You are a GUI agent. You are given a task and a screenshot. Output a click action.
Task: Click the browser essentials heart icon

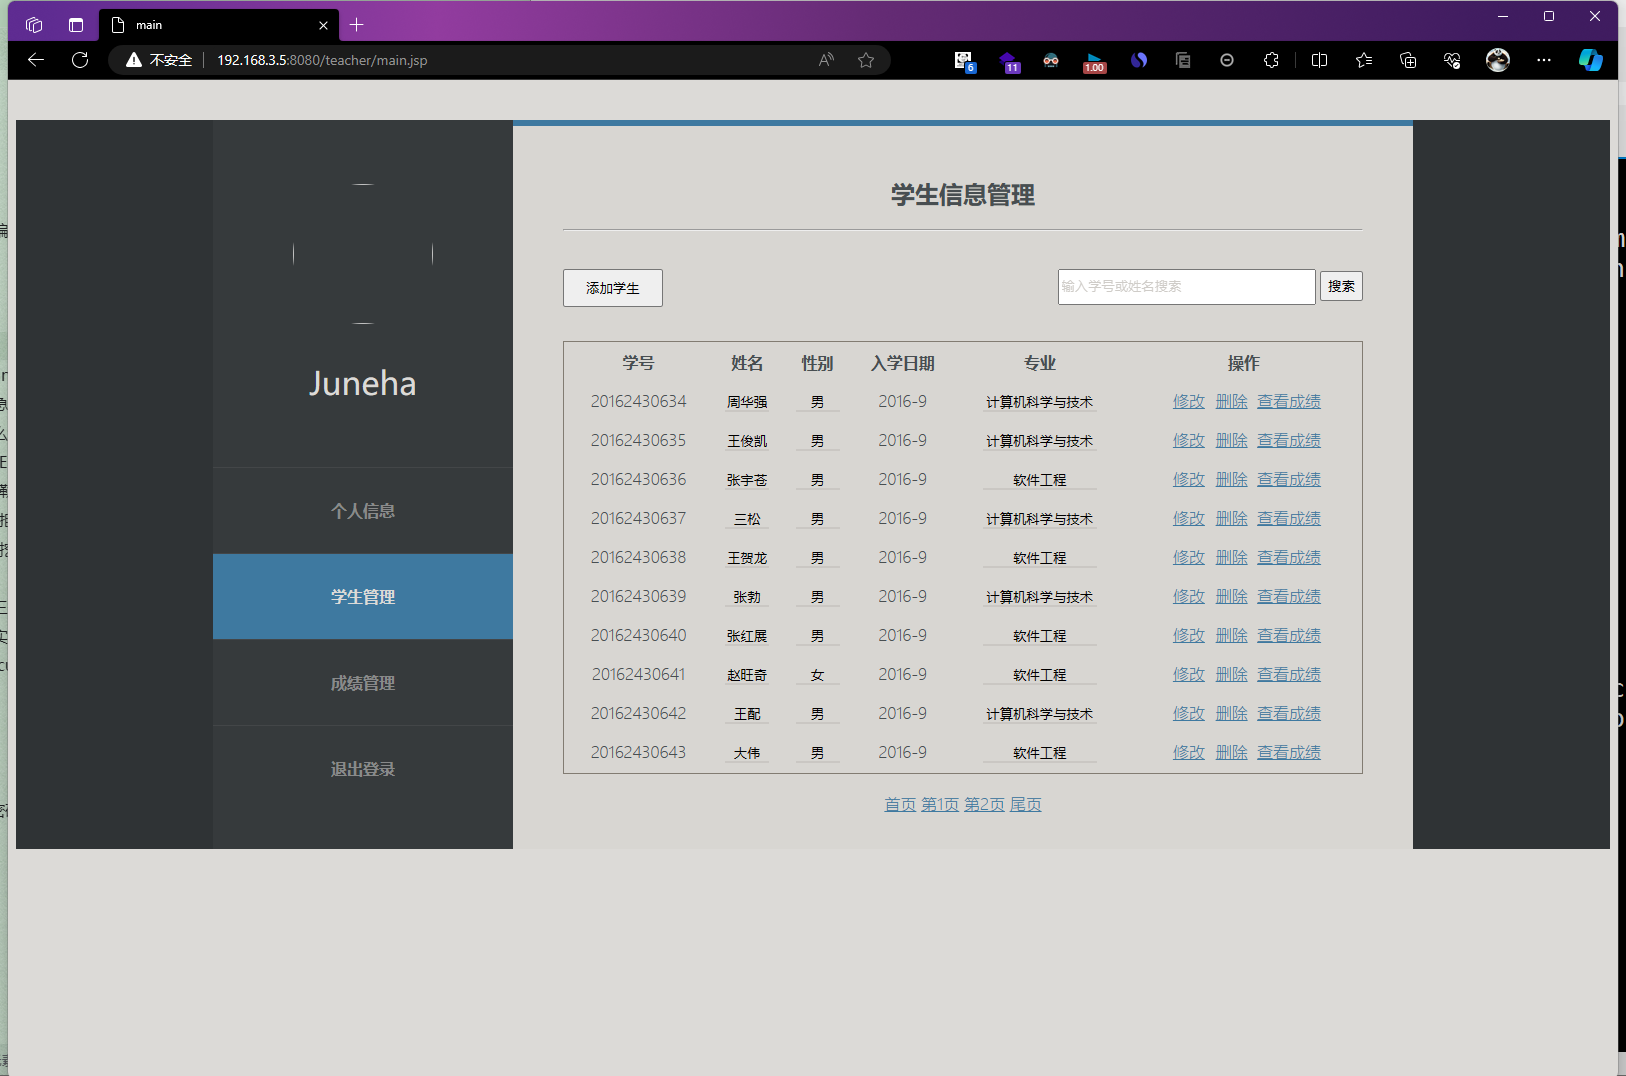coord(1452,60)
